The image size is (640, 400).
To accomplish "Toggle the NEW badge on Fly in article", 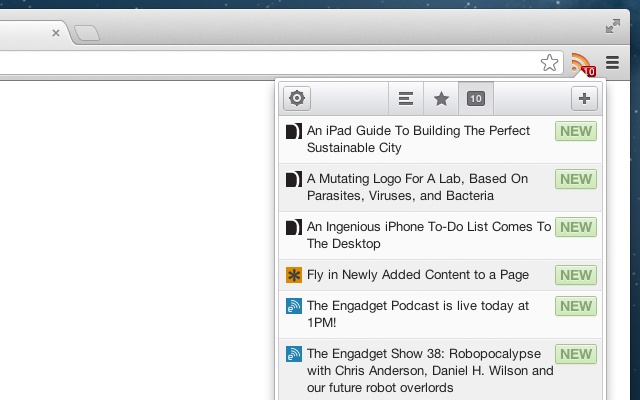I will pos(576,275).
